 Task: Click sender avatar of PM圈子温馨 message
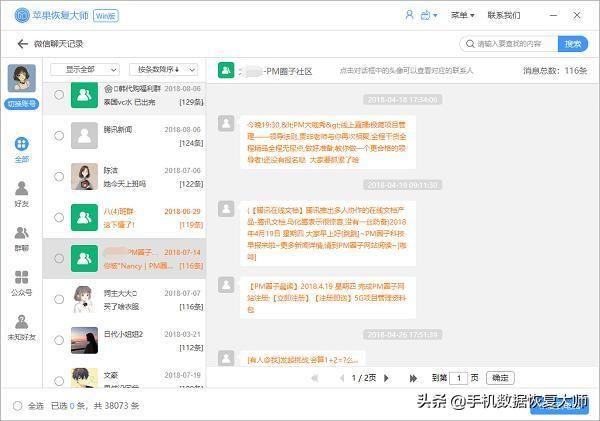[x=226, y=284]
